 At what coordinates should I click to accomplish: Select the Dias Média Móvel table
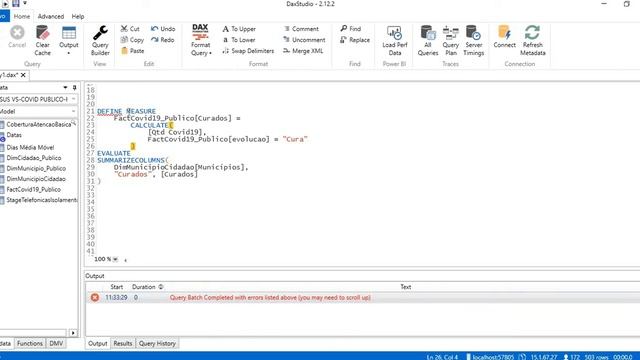30,147
